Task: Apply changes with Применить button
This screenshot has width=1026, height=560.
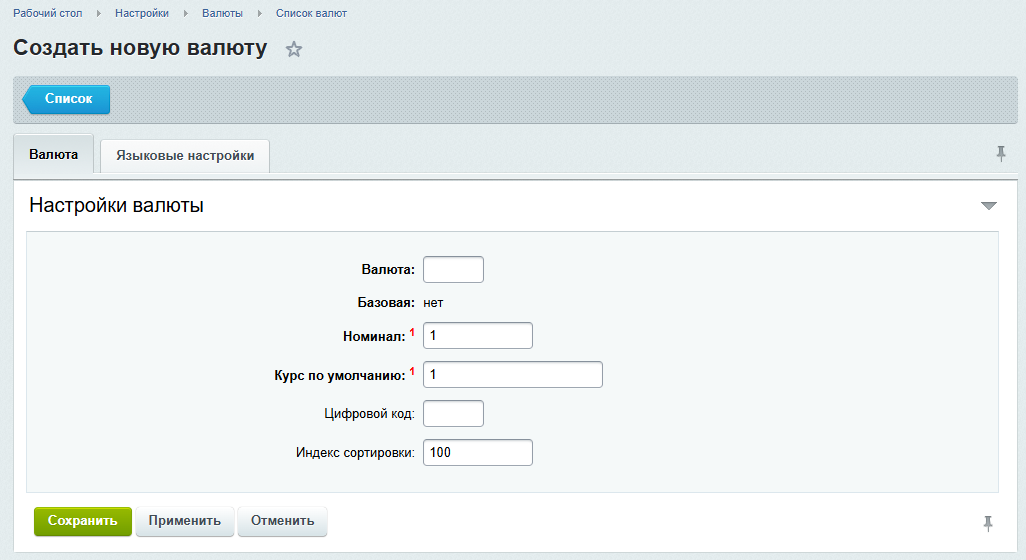Action: [185, 521]
